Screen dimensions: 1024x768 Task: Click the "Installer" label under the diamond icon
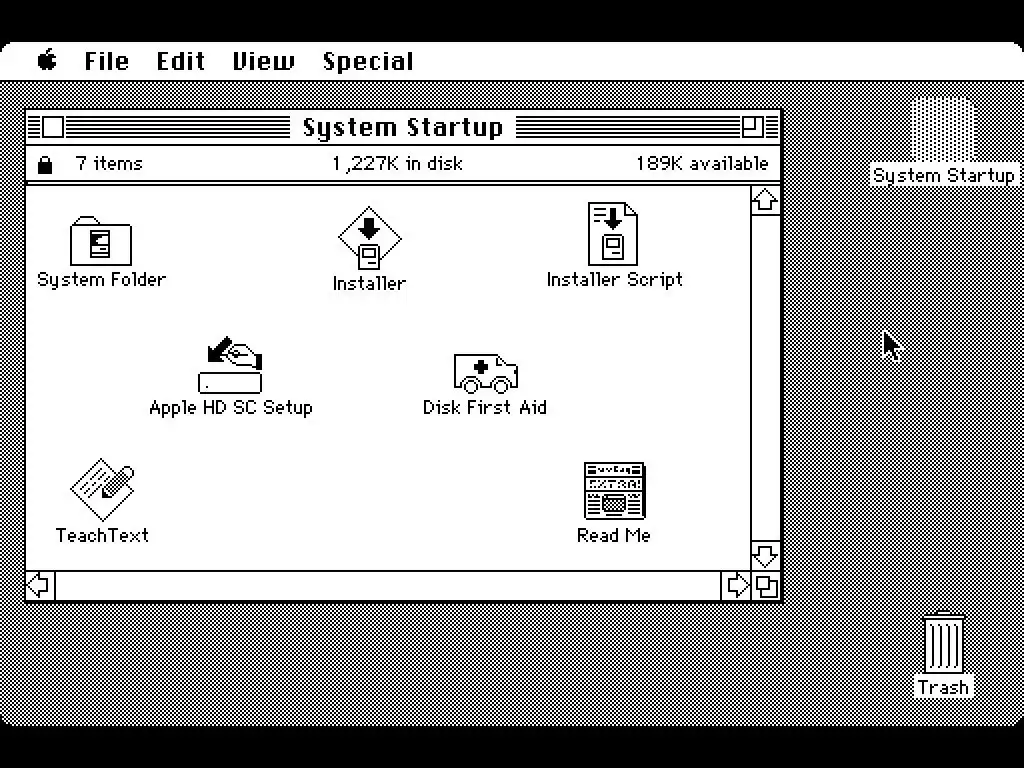coord(369,283)
